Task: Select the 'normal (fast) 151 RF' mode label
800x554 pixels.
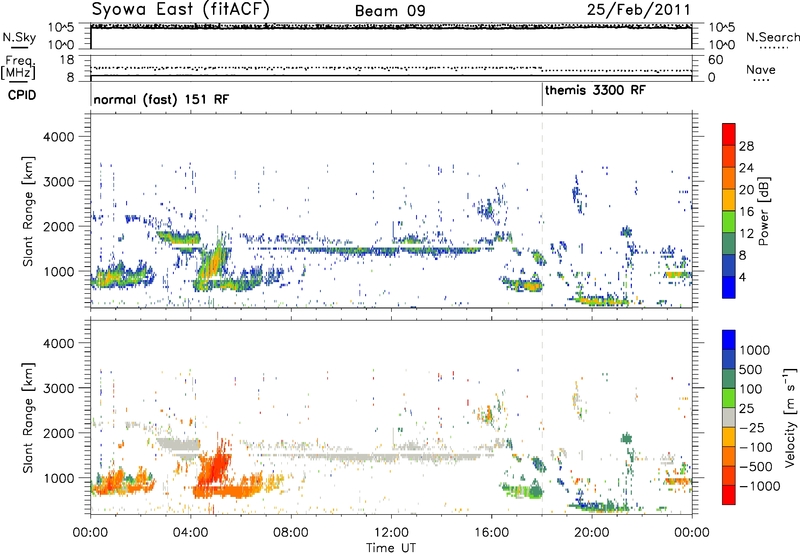Action: coord(155,100)
